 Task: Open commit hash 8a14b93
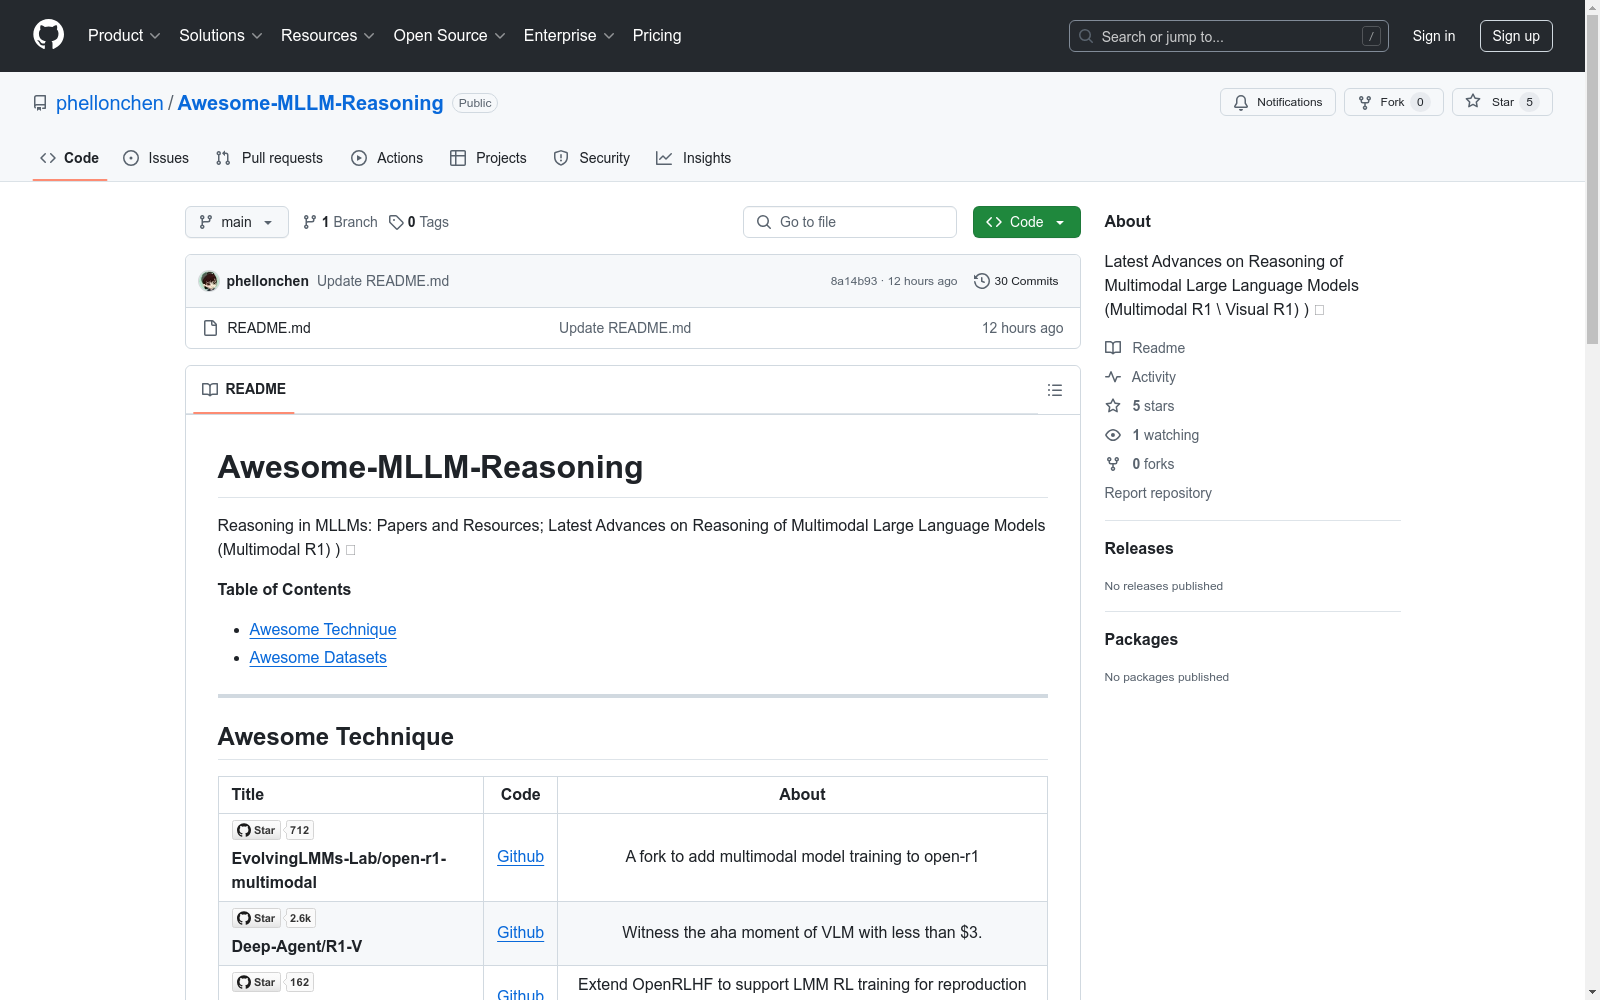(854, 281)
